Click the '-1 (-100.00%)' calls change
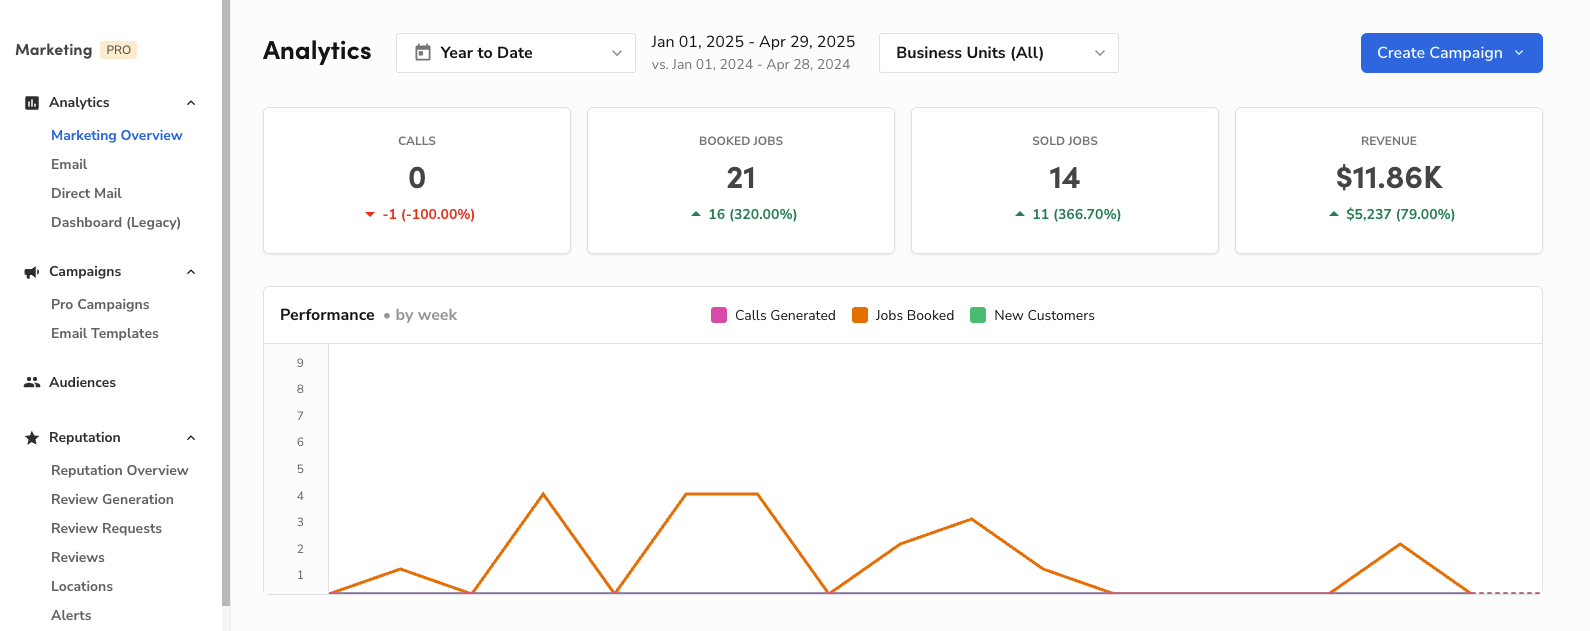Screen dimensions: 1590x631 pyautogui.click(x=428, y=214)
